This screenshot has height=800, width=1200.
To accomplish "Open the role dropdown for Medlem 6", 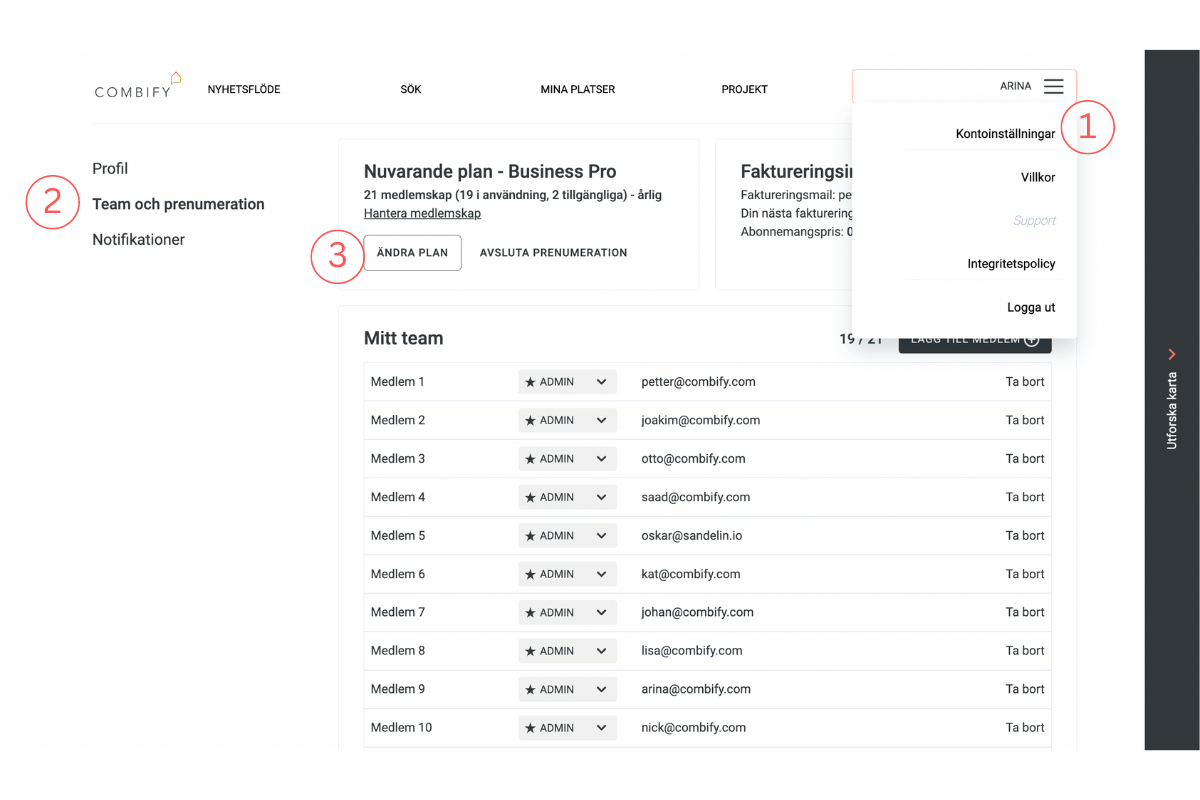I will point(601,575).
